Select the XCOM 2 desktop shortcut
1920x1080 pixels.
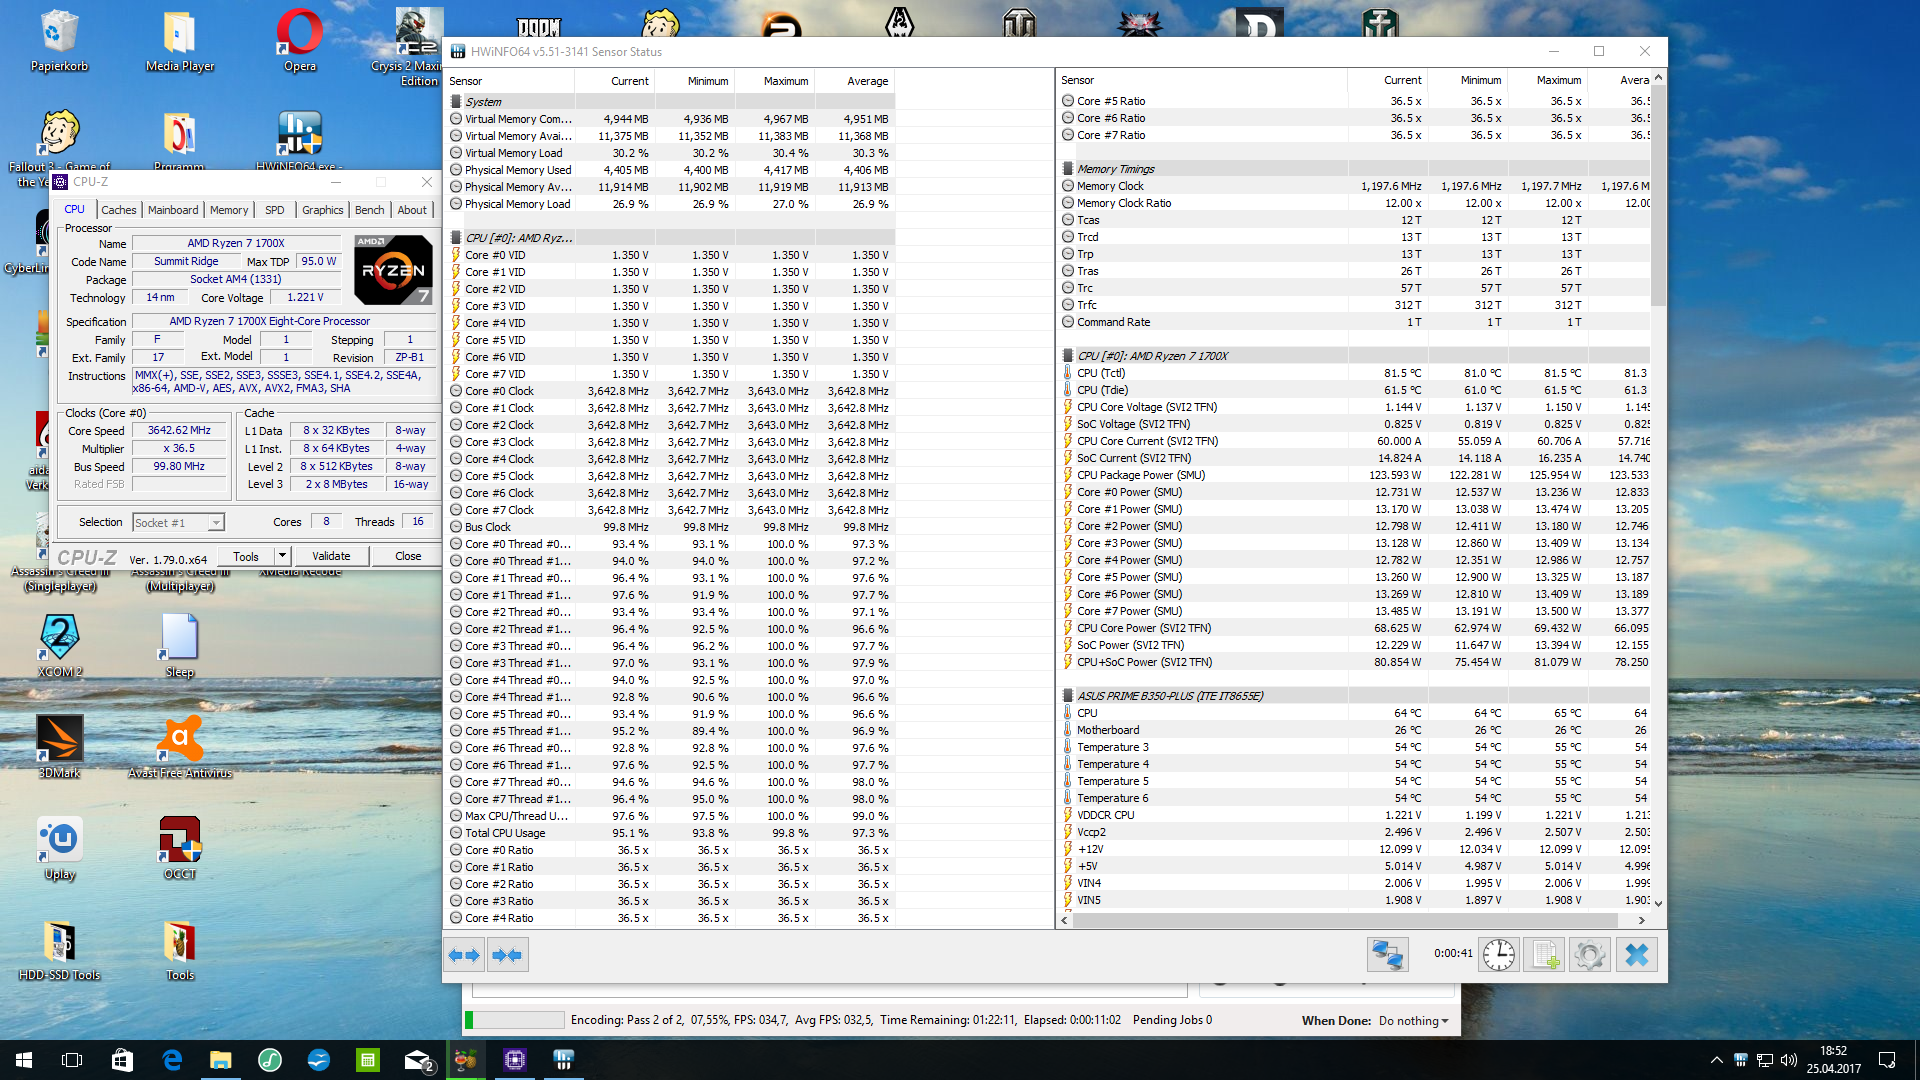pyautogui.click(x=60, y=645)
